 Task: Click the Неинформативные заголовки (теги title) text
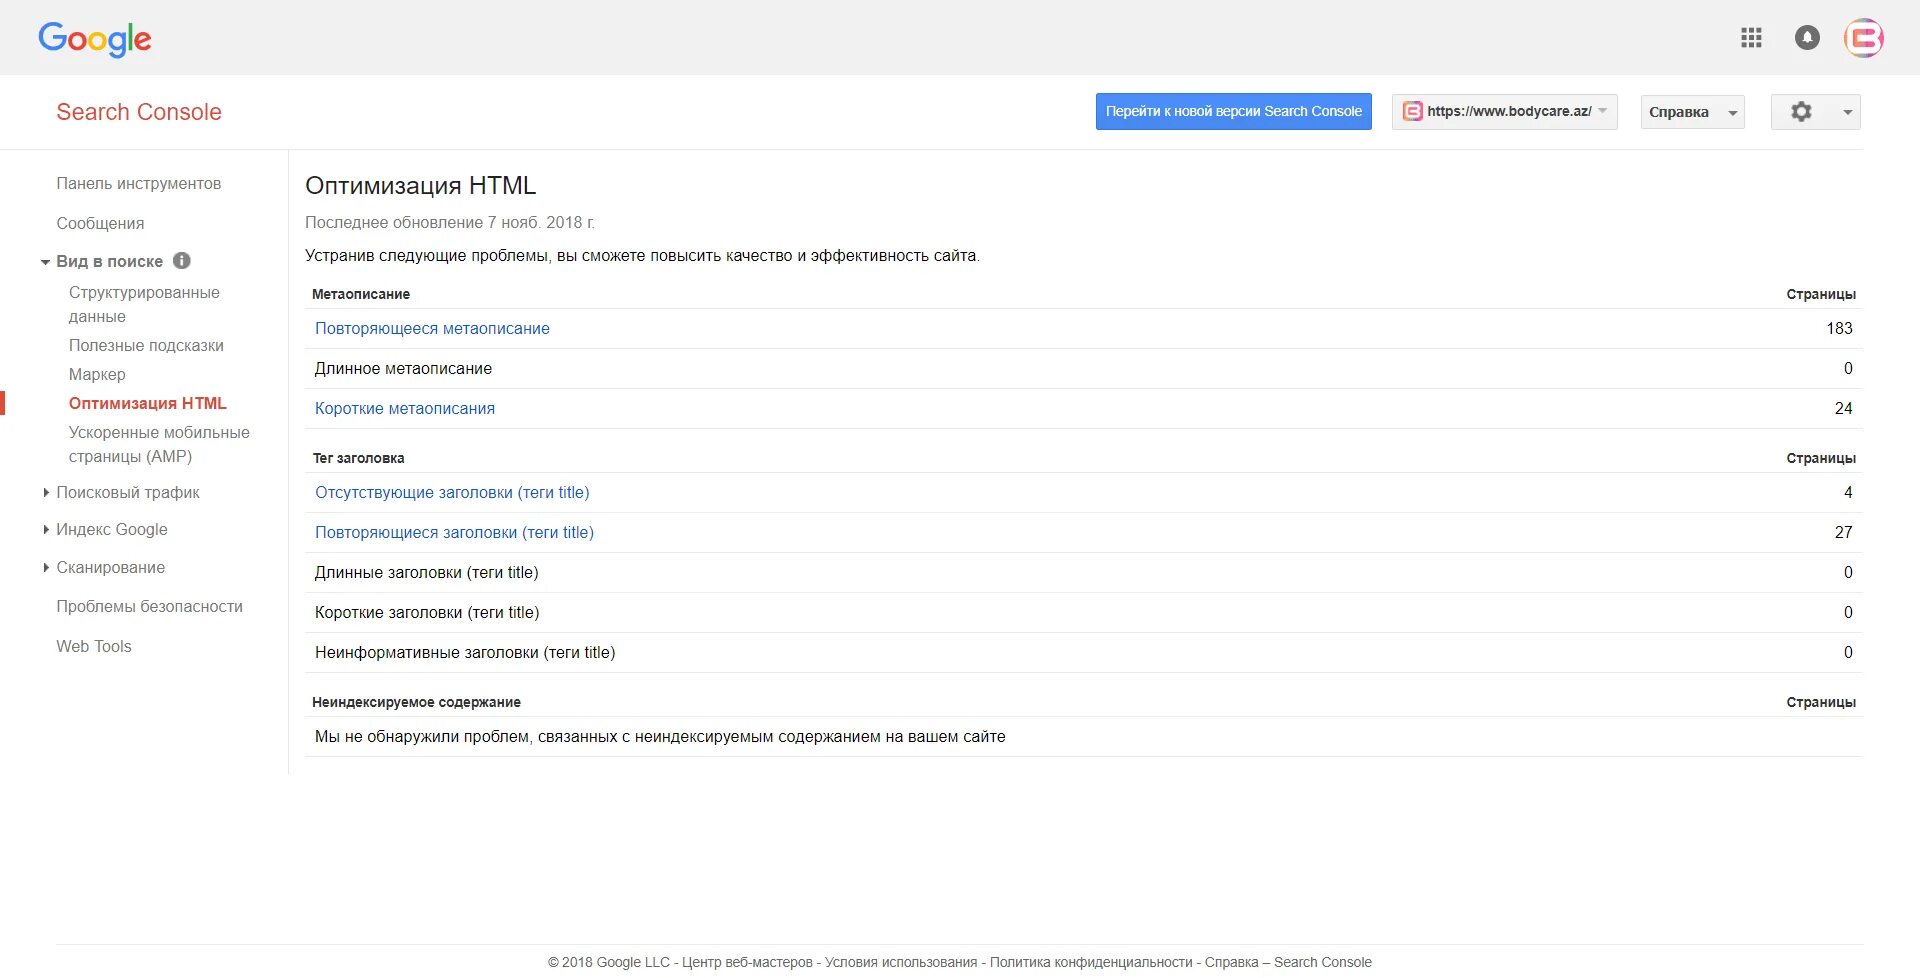465,653
